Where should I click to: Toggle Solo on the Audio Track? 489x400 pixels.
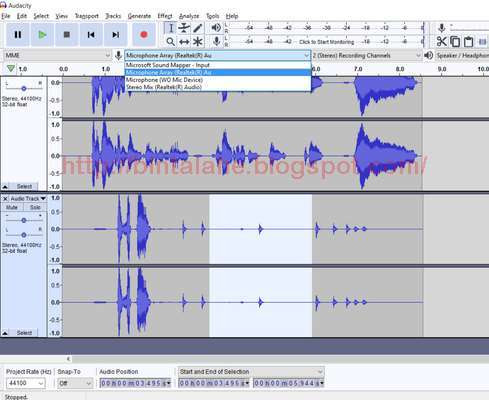(x=35, y=207)
